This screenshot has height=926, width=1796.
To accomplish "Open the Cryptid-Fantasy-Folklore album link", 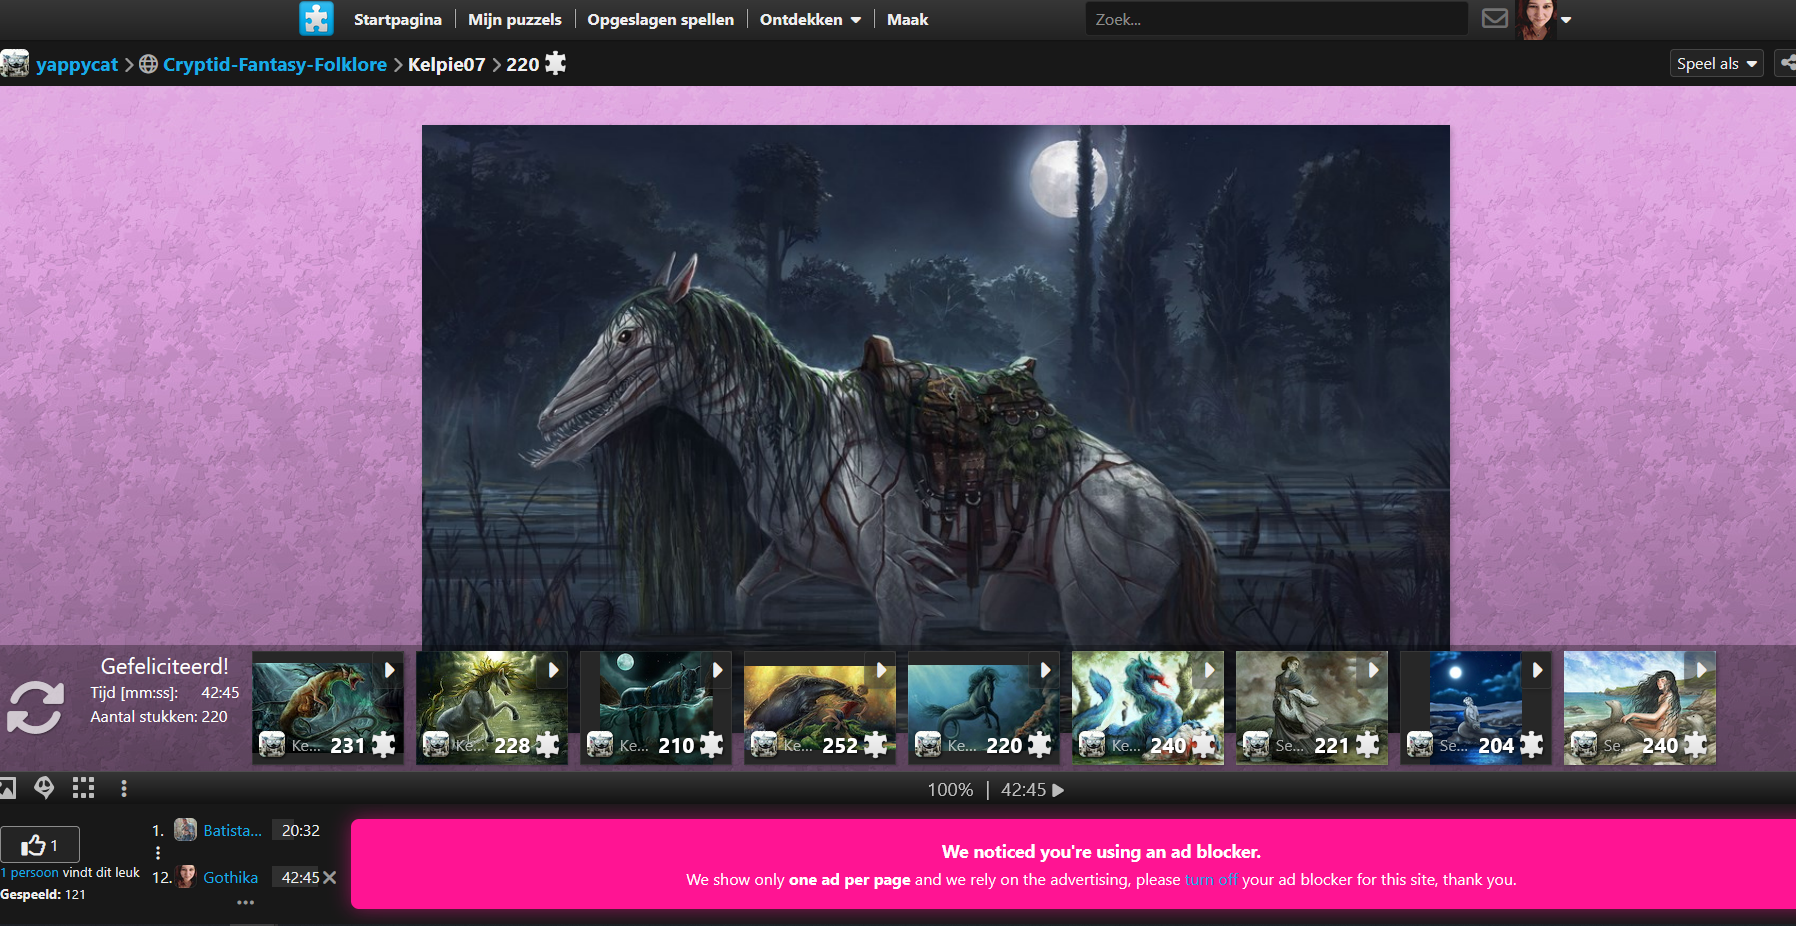I will coord(275,64).
